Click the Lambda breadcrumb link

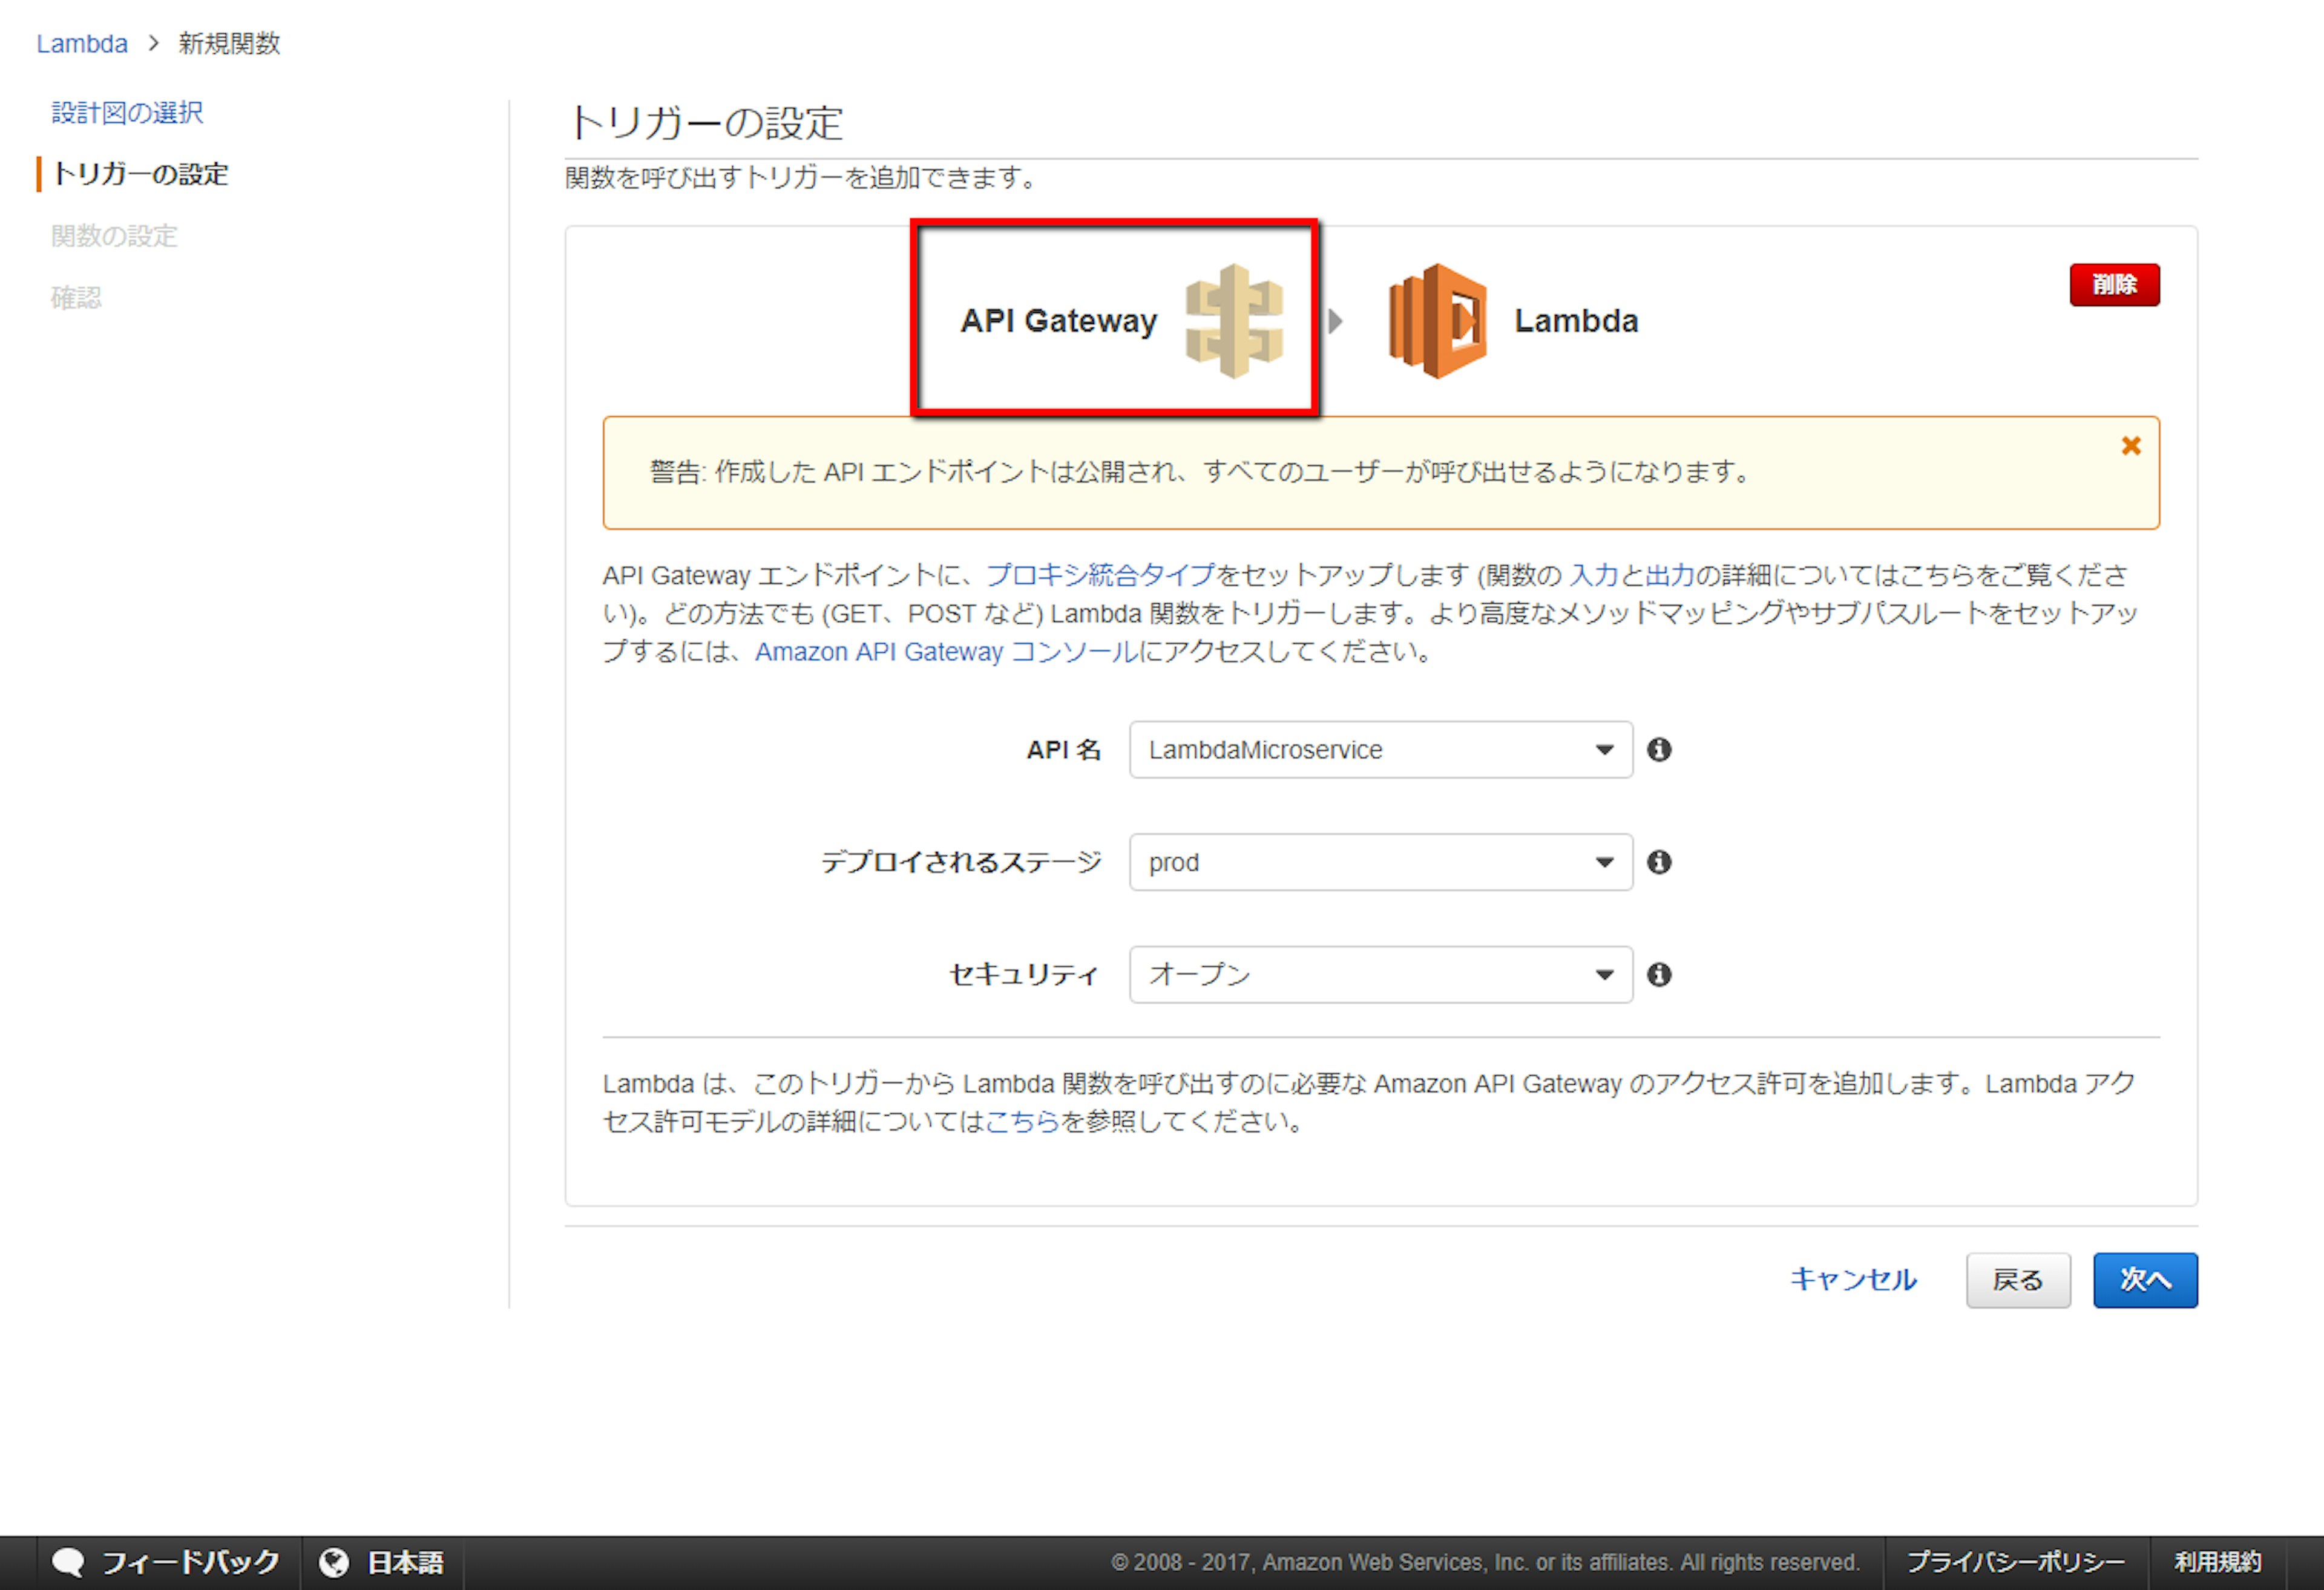[82, 44]
